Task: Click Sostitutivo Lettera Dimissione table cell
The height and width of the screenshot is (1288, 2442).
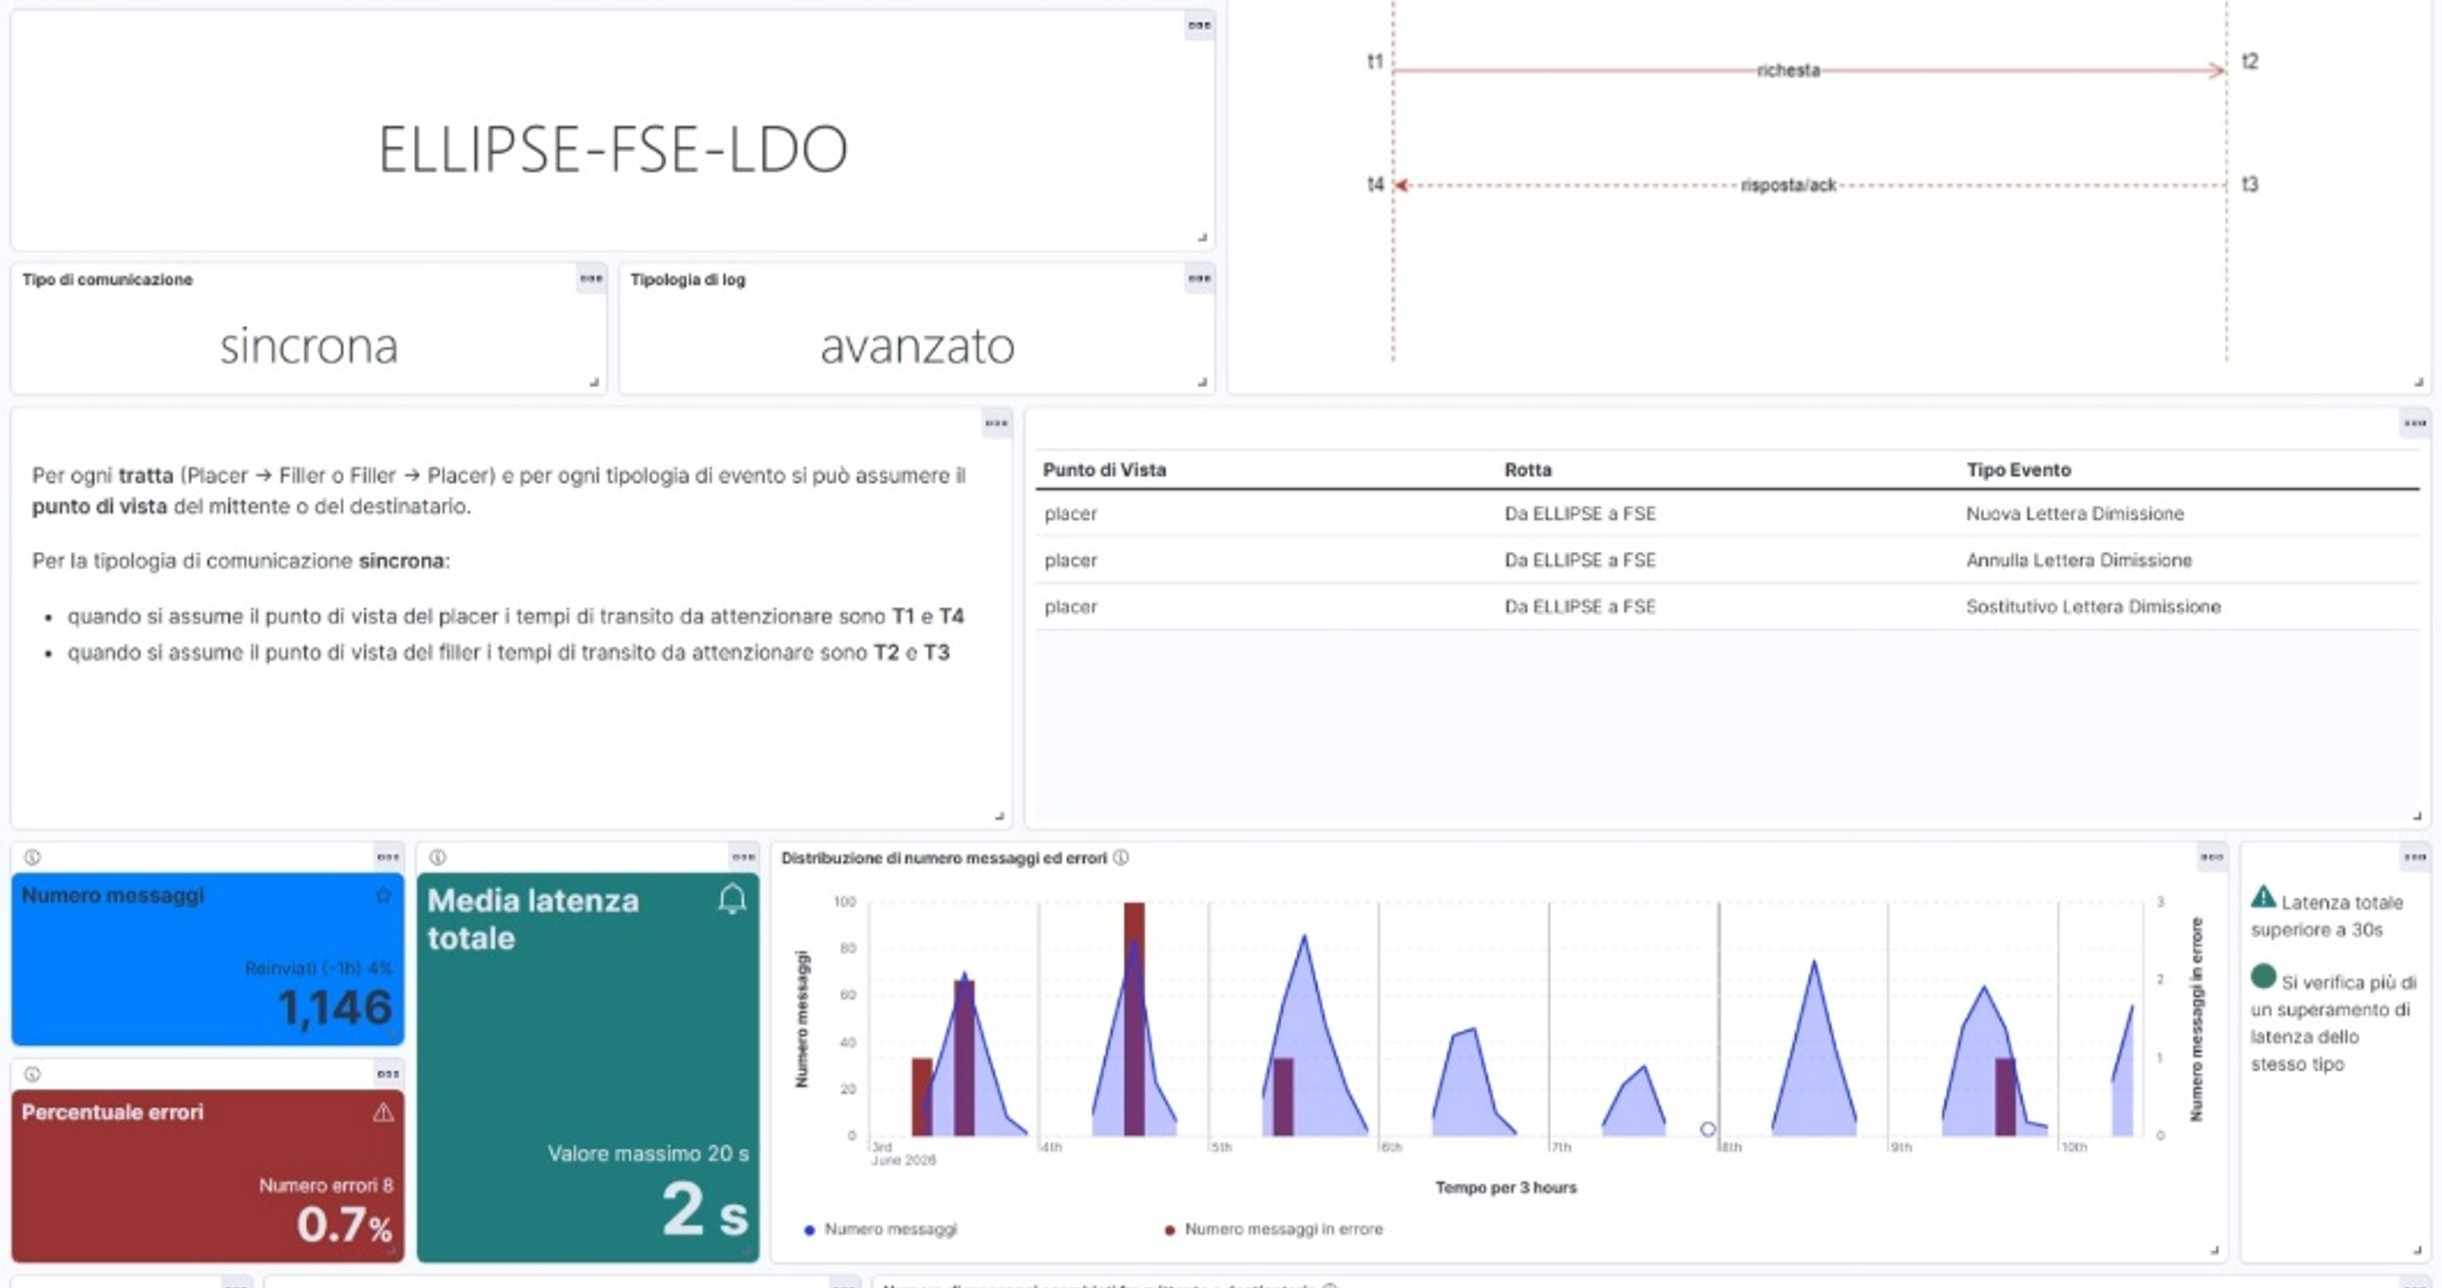Action: click(x=2092, y=607)
